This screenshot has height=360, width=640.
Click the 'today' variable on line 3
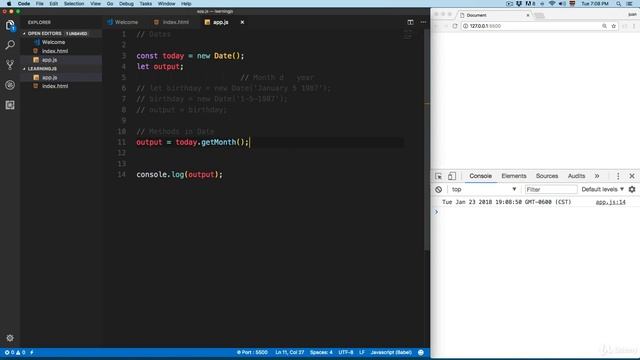click(173, 56)
